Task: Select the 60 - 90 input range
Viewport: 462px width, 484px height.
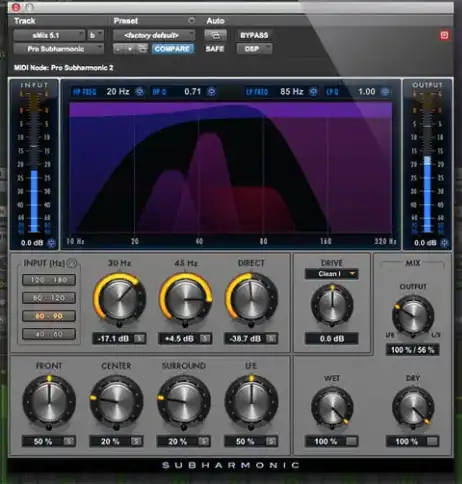Action: pos(49,316)
